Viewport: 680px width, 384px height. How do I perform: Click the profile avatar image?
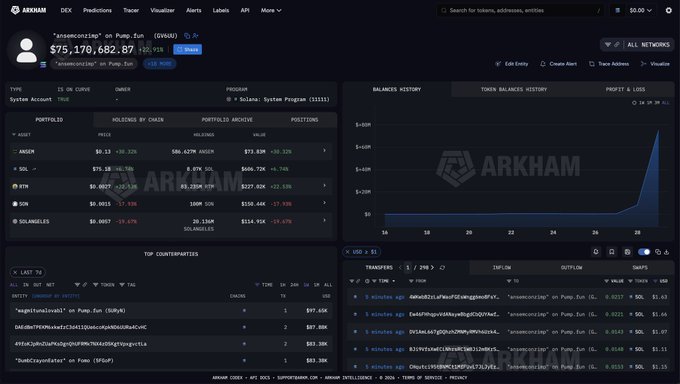(26, 50)
